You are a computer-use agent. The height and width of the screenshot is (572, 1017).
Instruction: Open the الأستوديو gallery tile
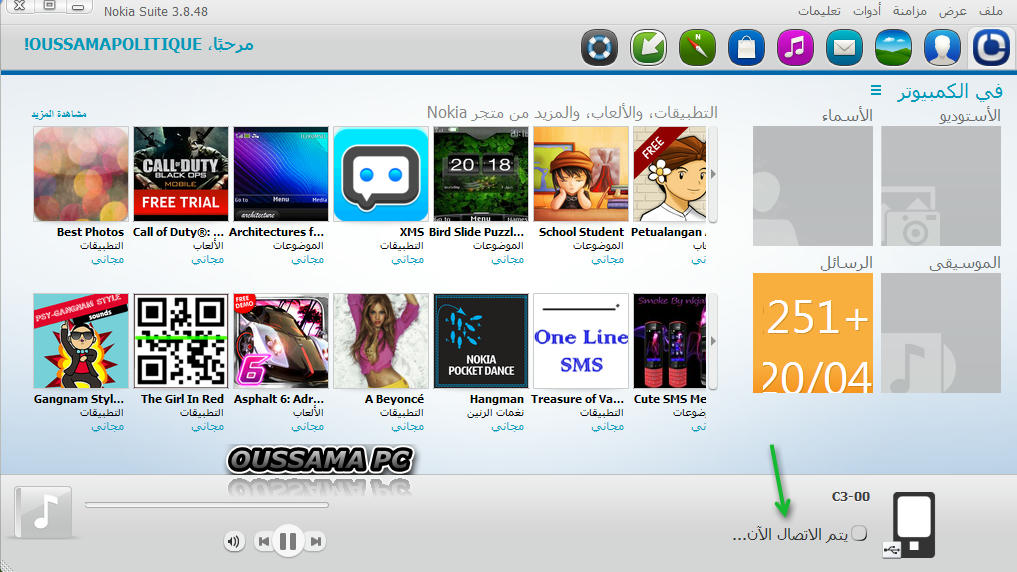[940, 186]
